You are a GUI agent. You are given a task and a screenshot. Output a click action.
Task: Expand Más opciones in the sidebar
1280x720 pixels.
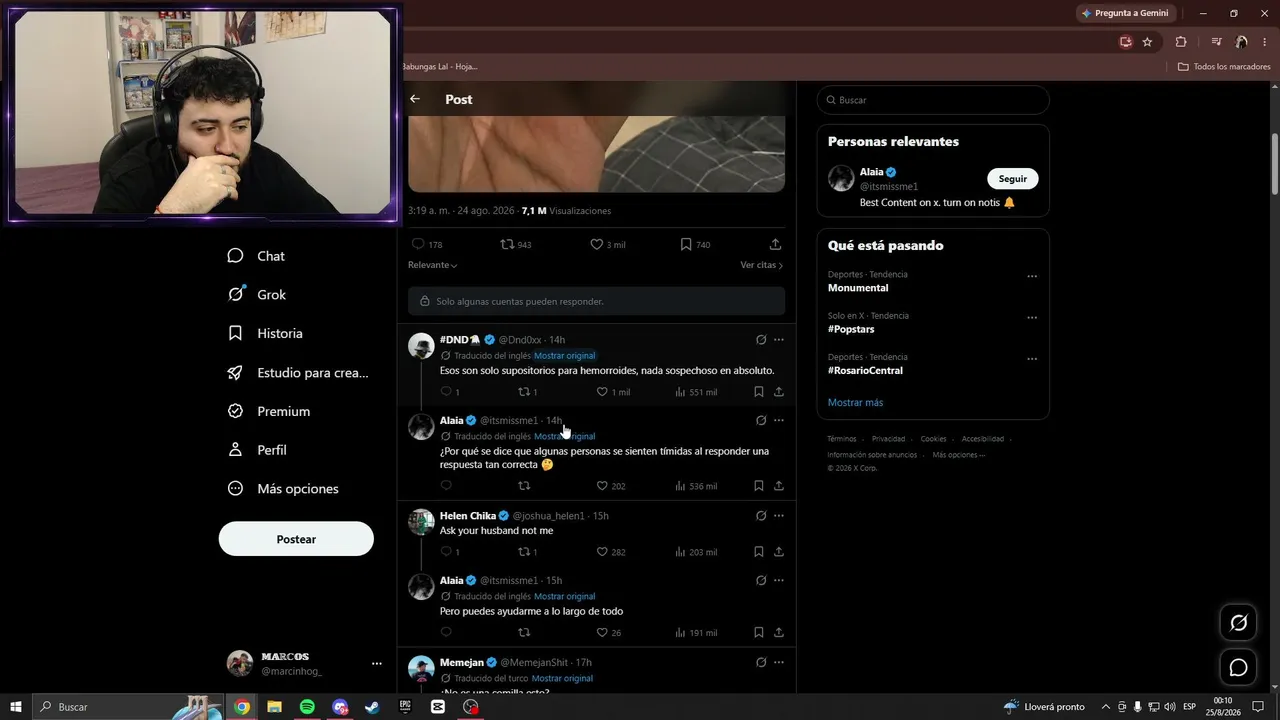pos(283,489)
